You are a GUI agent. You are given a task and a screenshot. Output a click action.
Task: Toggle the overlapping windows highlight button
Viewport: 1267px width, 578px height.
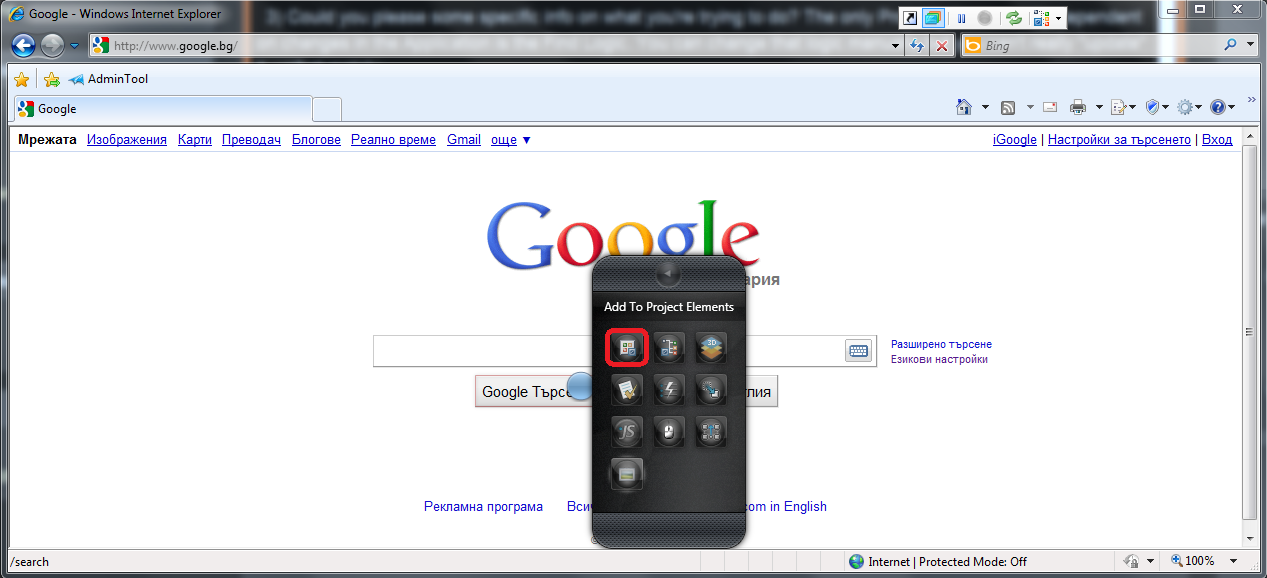pyautogui.click(x=933, y=18)
